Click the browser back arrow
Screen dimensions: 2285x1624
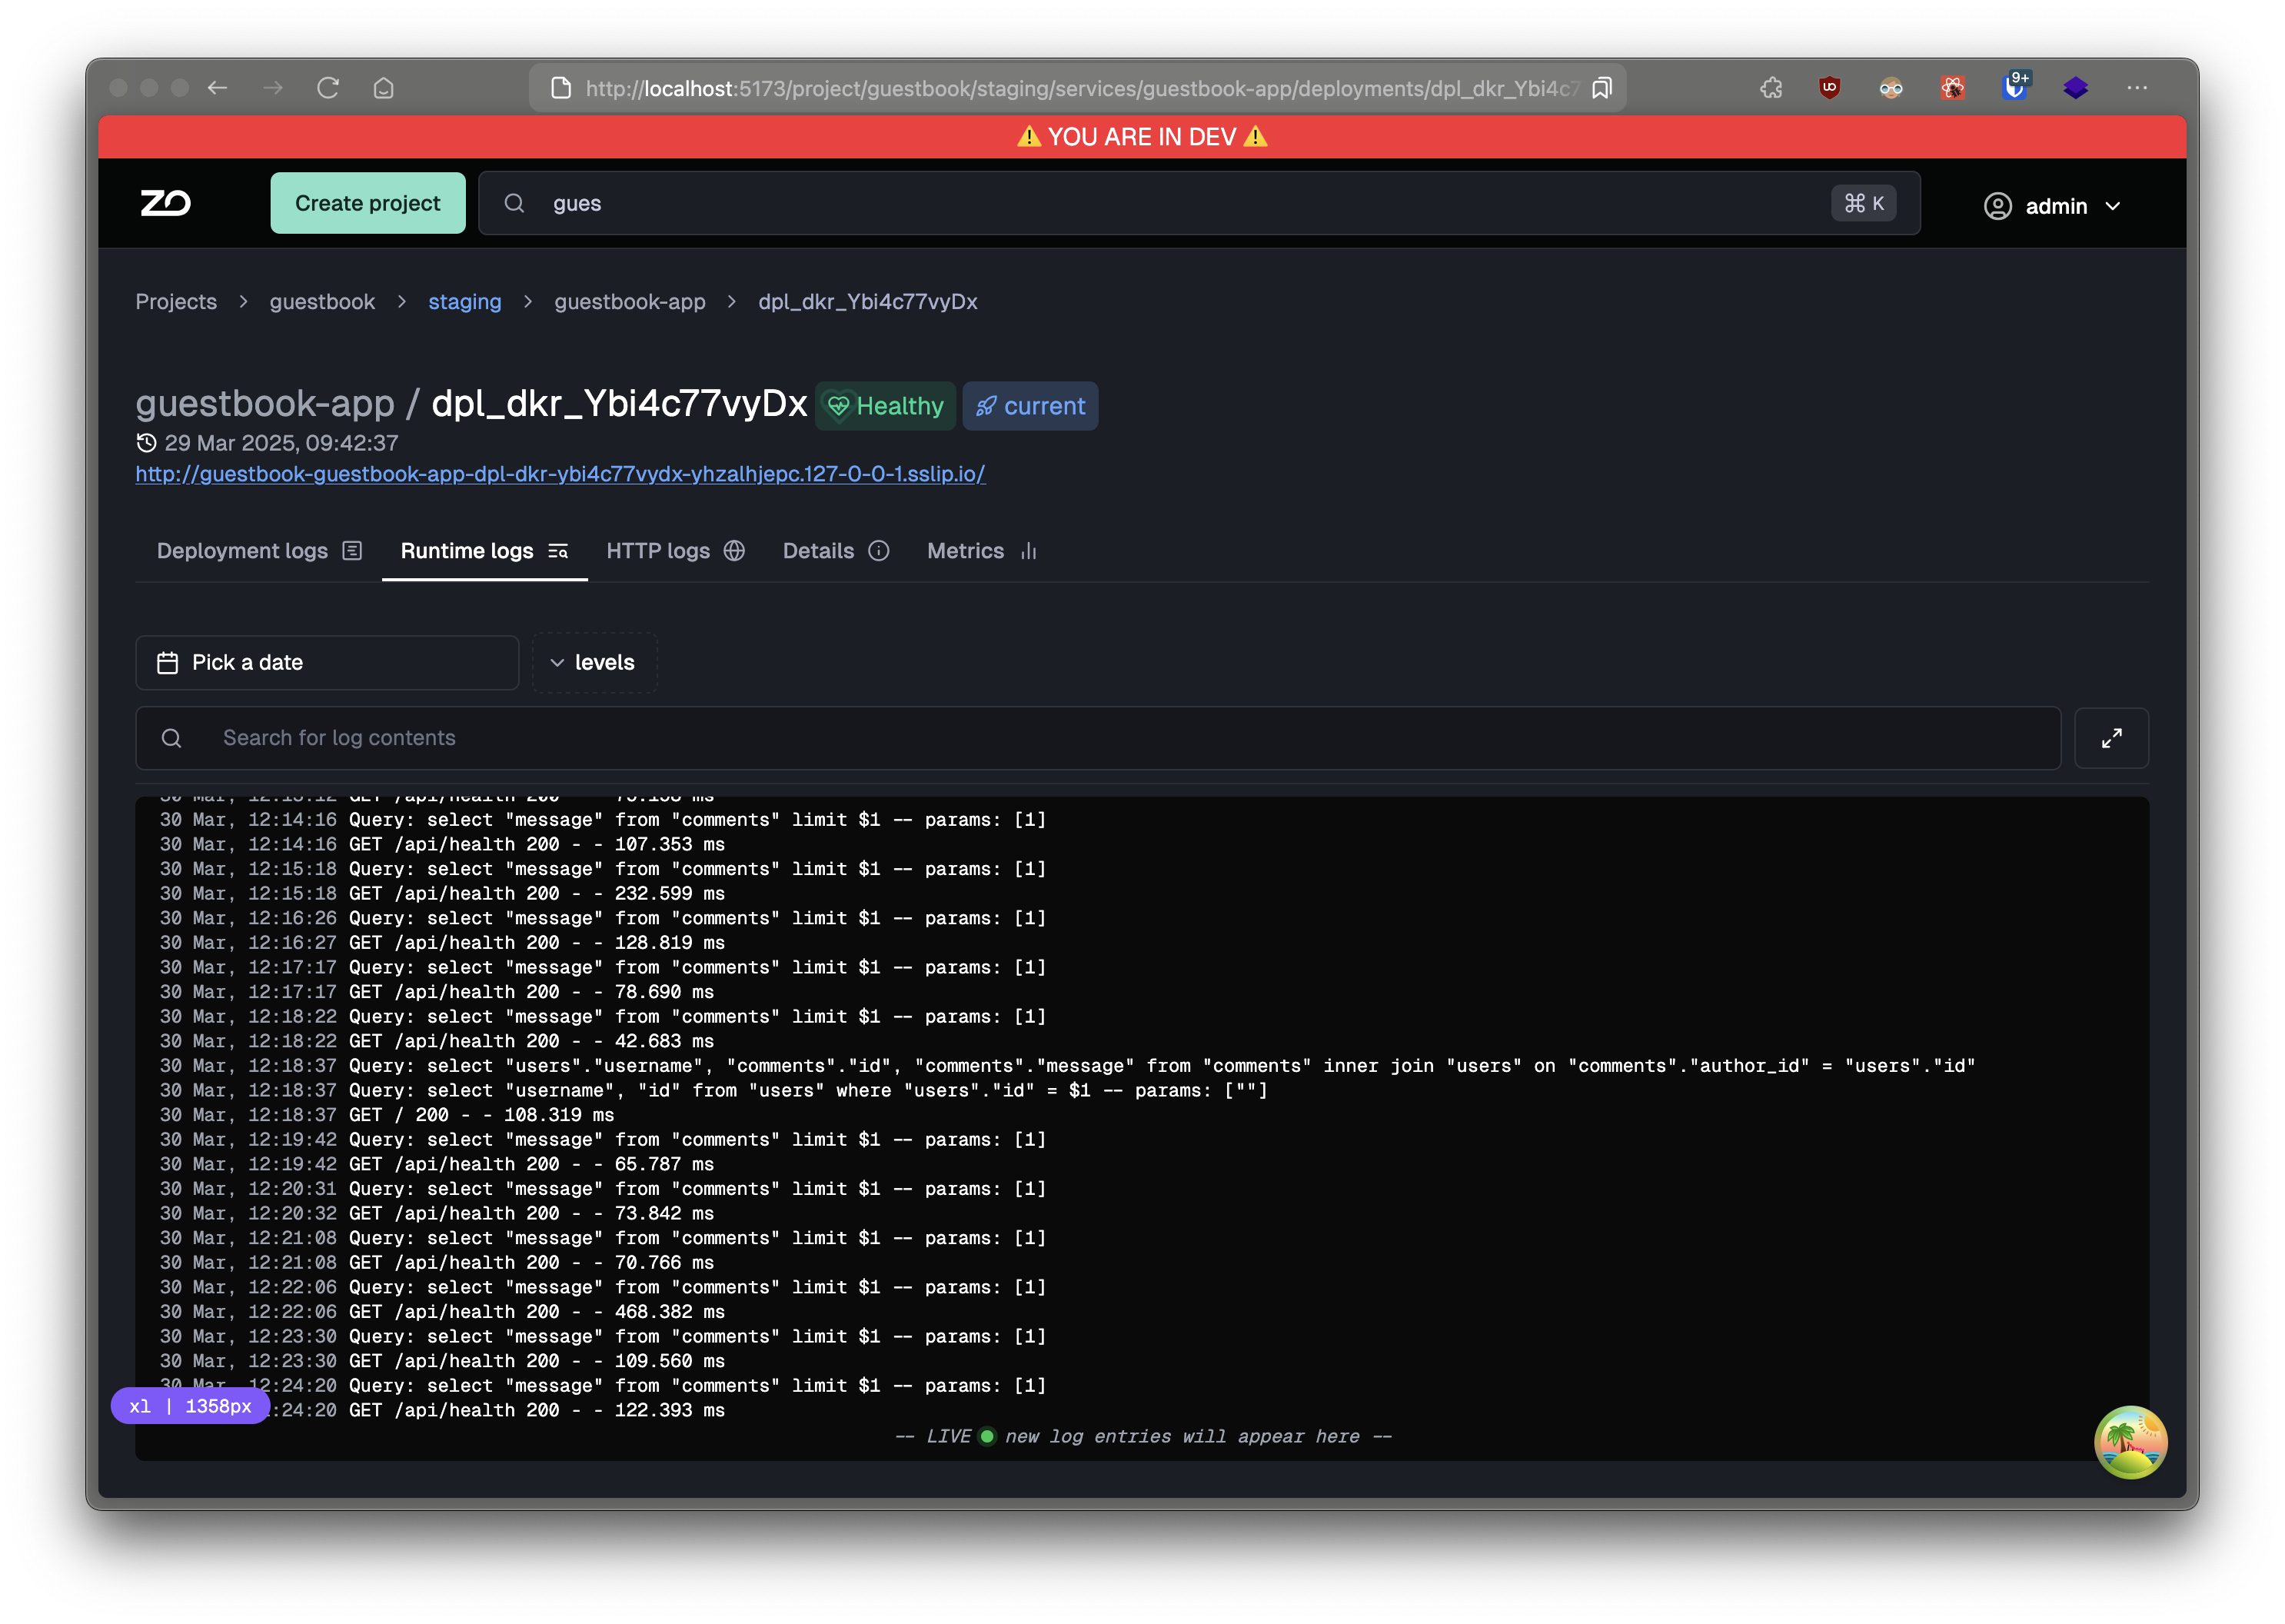point(217,88)
